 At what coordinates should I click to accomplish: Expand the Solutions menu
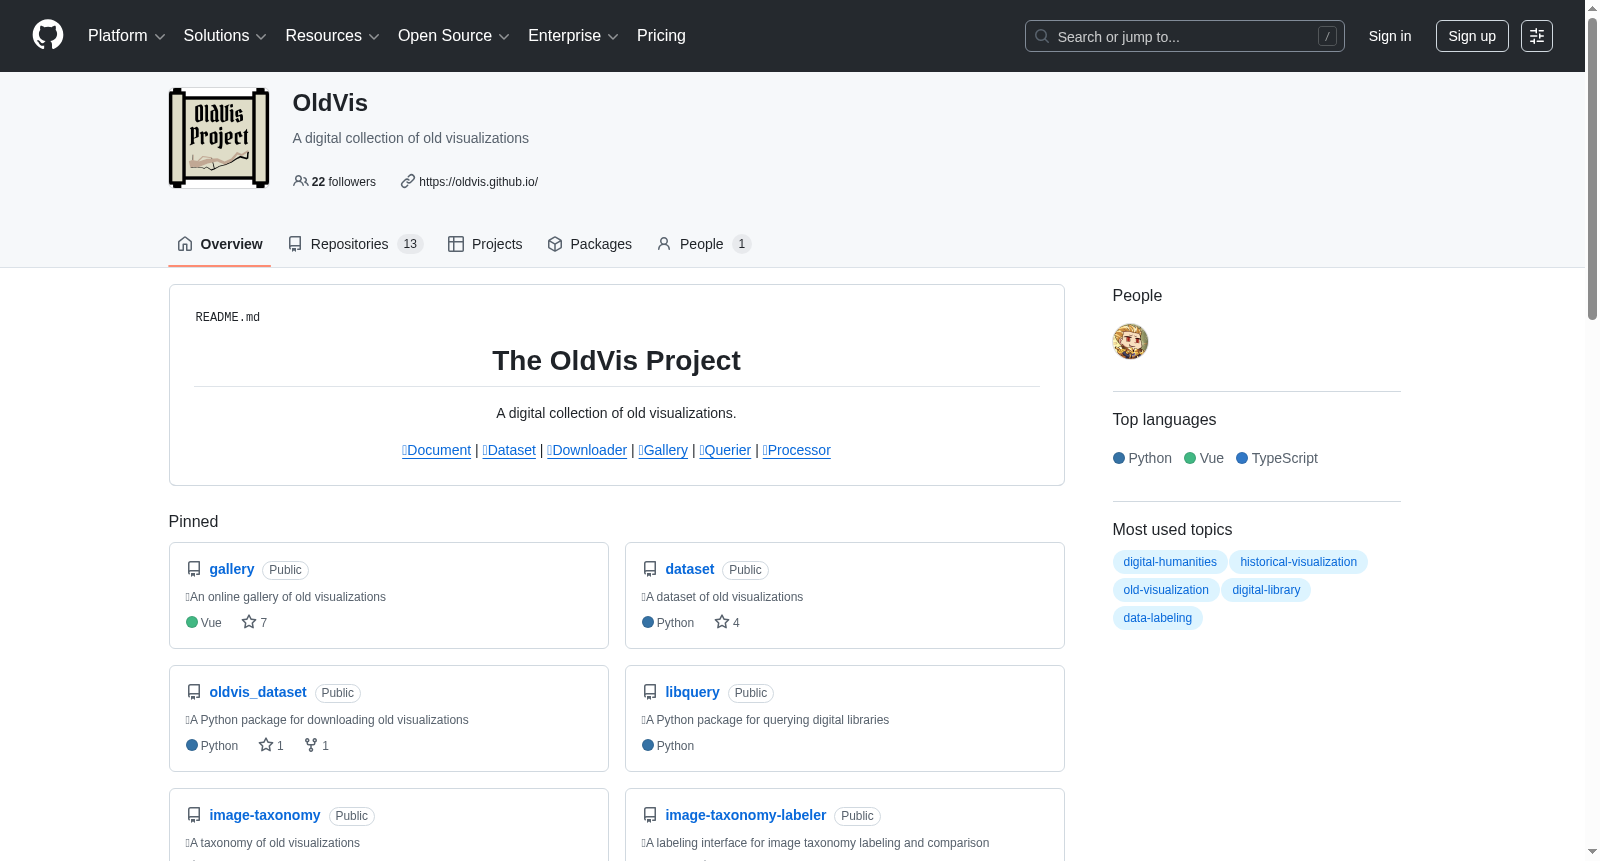click(225, 36)
